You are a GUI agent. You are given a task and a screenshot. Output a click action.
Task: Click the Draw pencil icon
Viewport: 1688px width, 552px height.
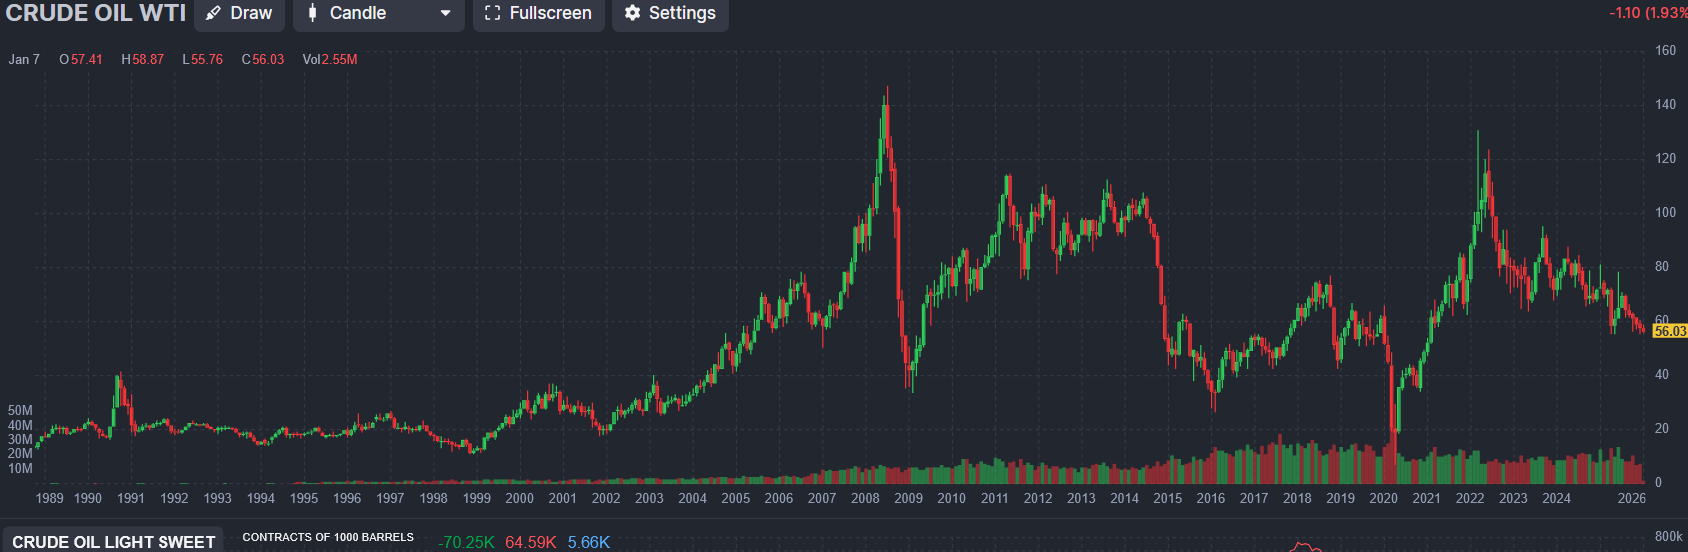(x=213, y=13)
